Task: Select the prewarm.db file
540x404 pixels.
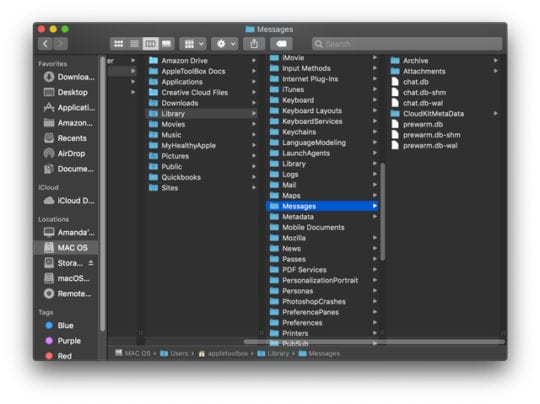Action: click(445, 124)
